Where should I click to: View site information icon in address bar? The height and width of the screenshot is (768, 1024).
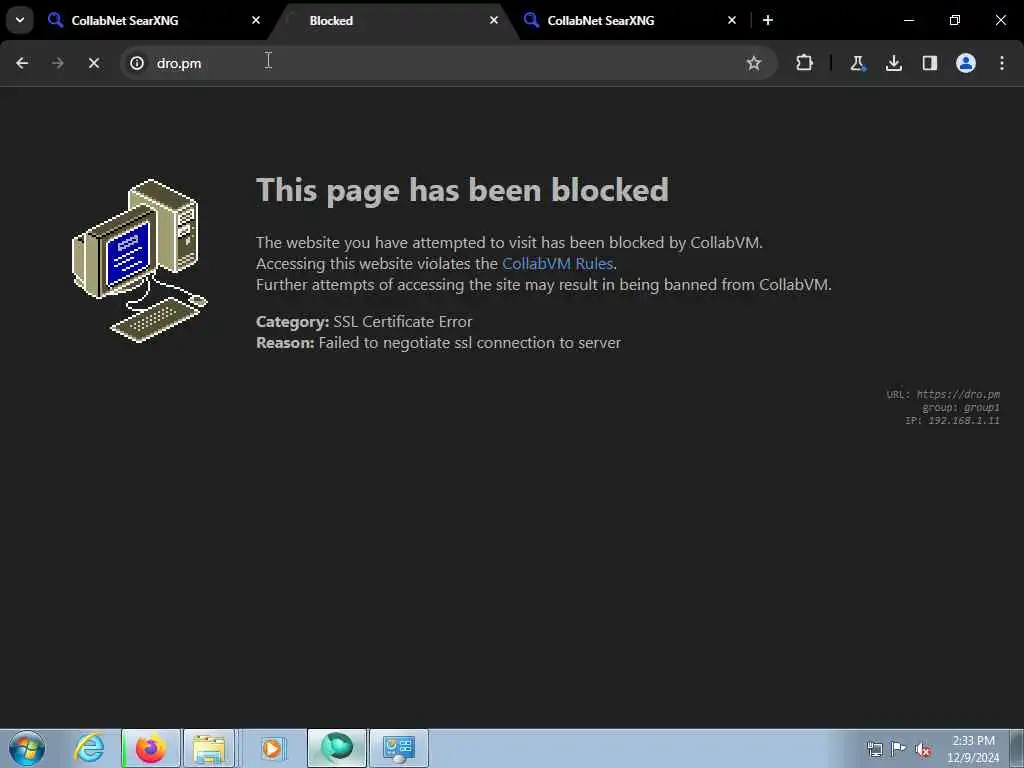tap(137, 63)
